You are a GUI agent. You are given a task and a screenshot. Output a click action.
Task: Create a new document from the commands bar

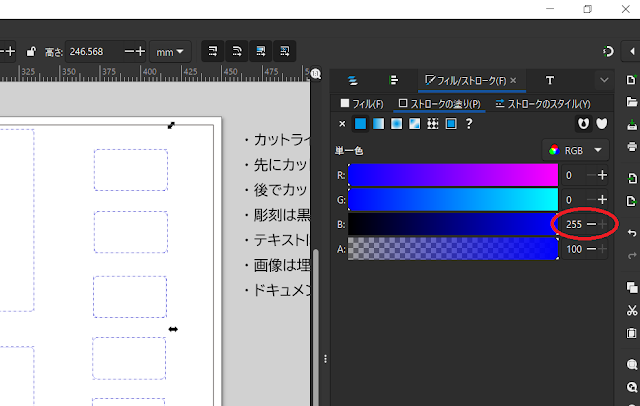tap(631, 80)
